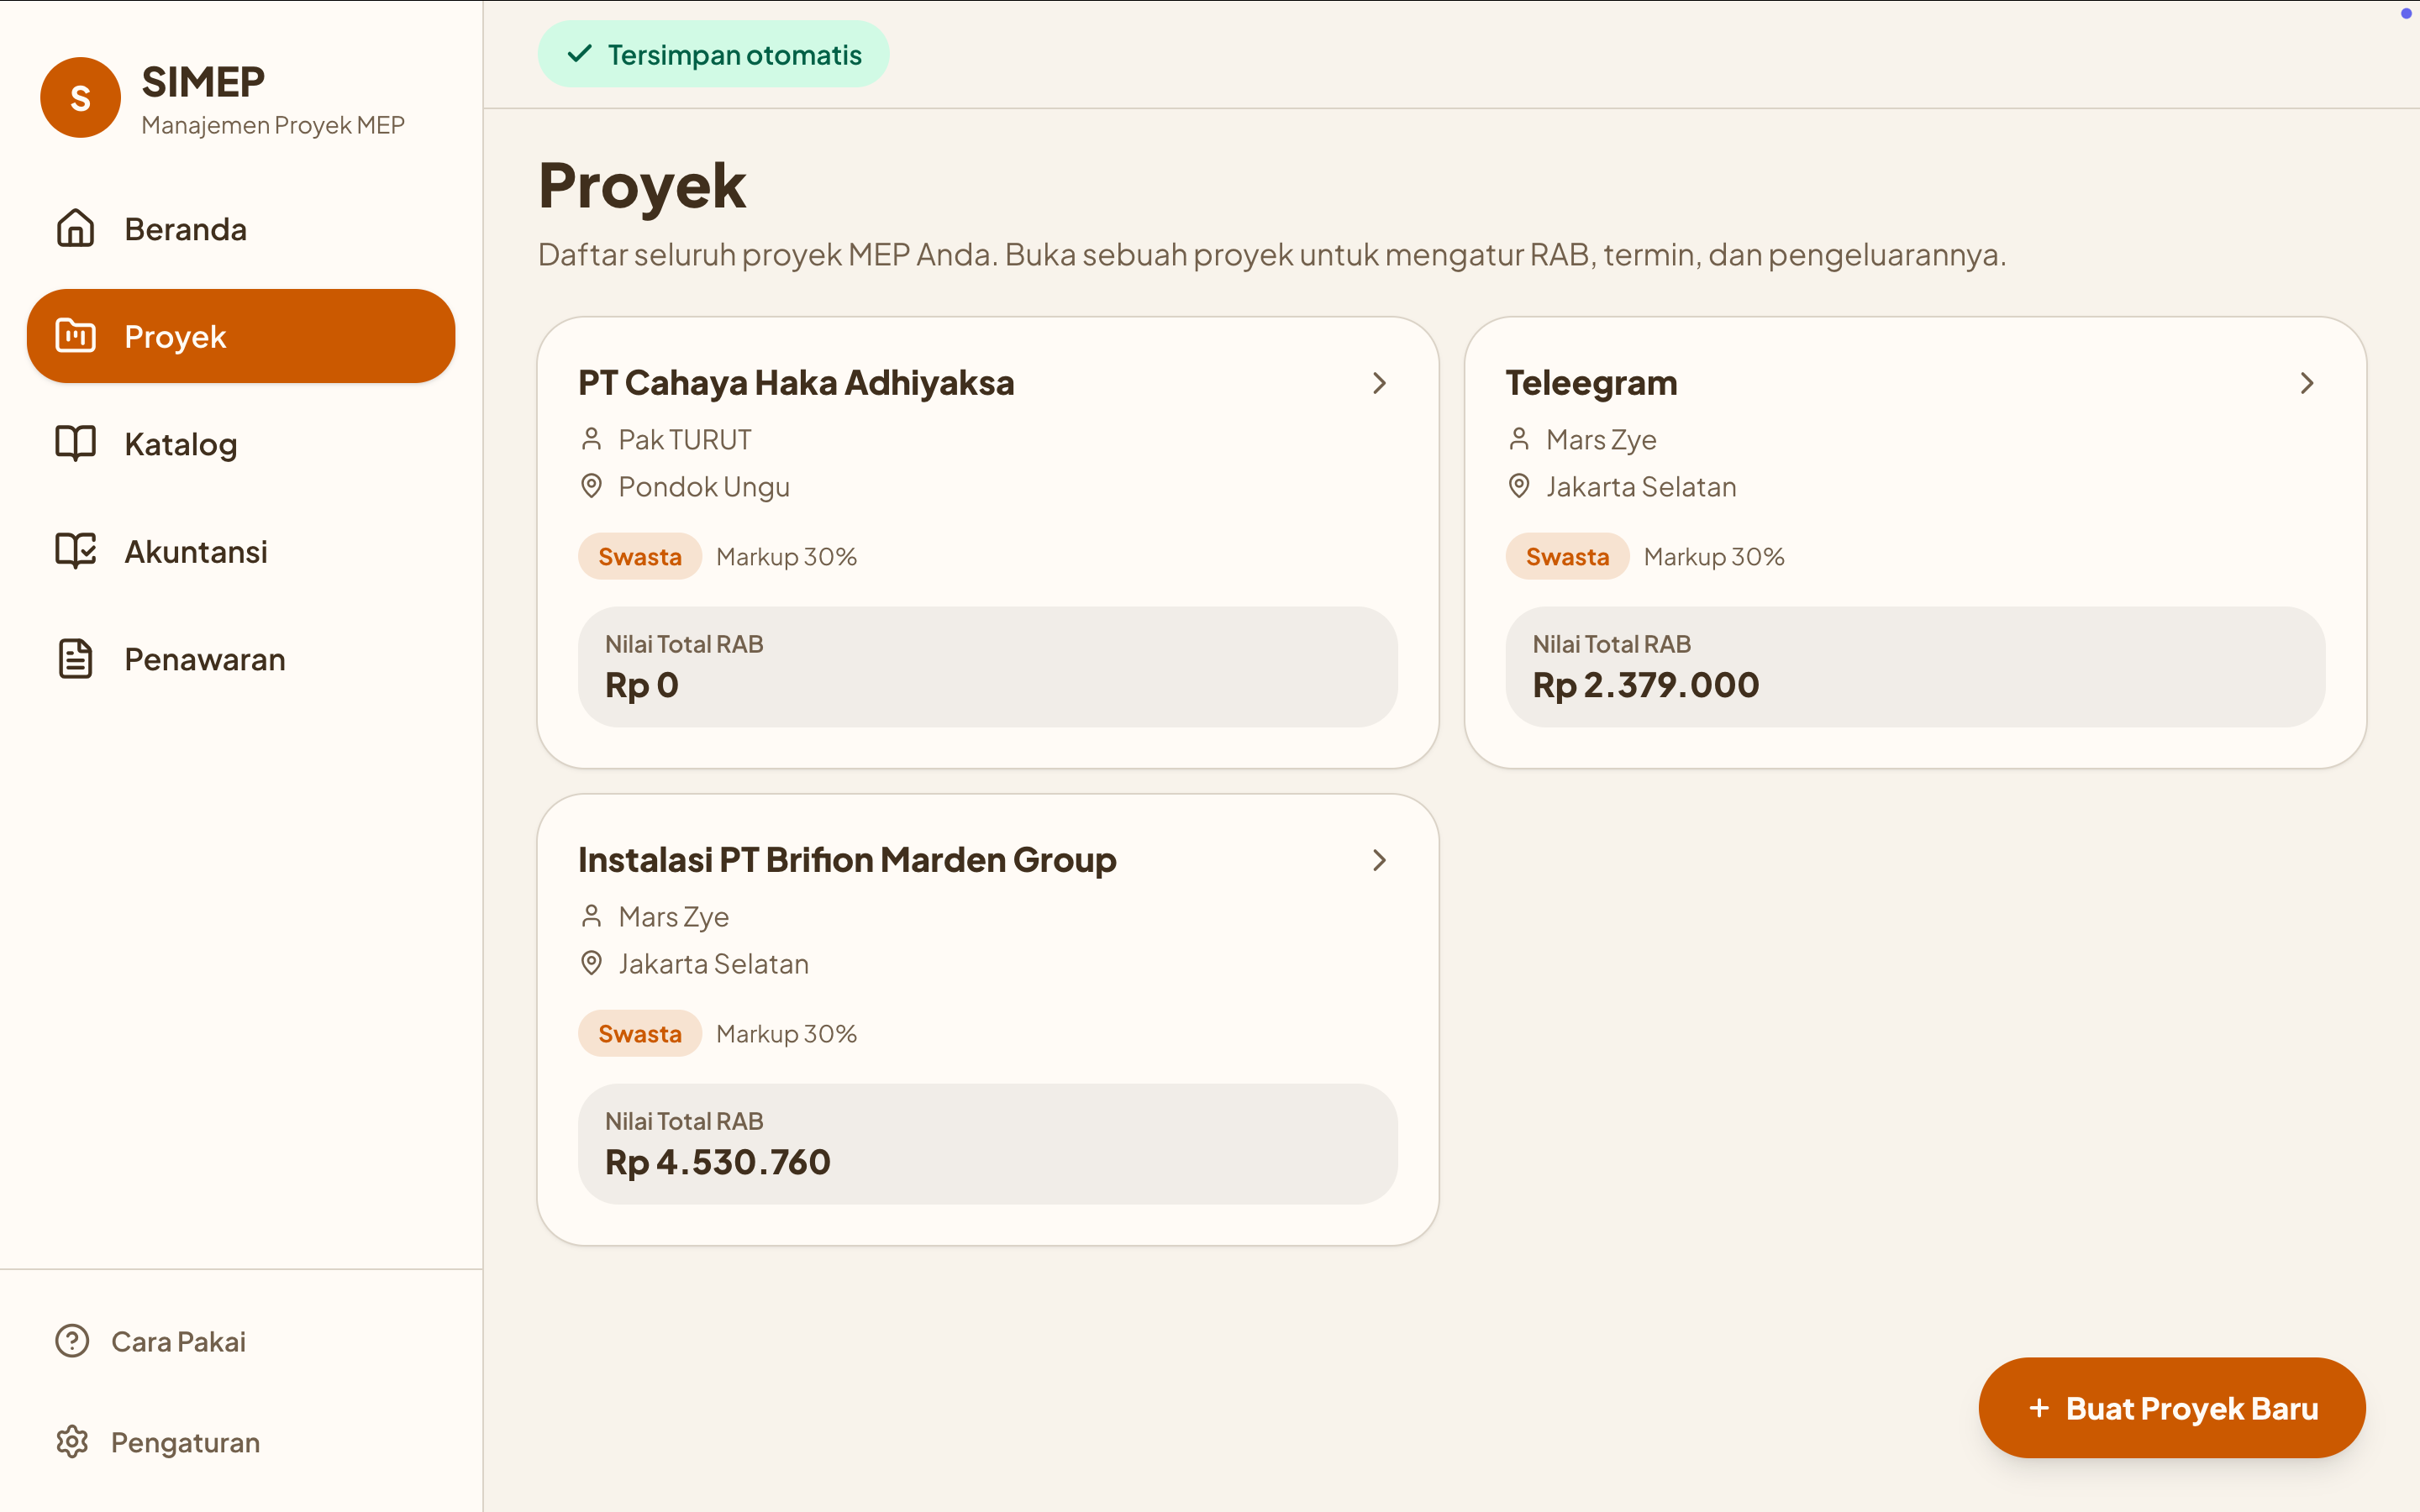2420x1512 pixels.
Task: Click the Proyek folder chart icon
Action: click(x=75, y=336)
